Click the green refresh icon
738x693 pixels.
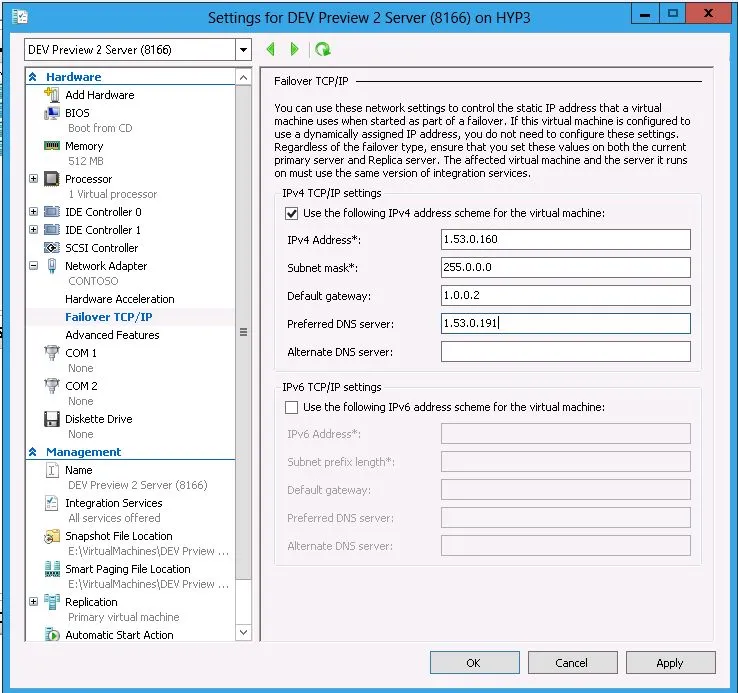(x=323, y=49)
